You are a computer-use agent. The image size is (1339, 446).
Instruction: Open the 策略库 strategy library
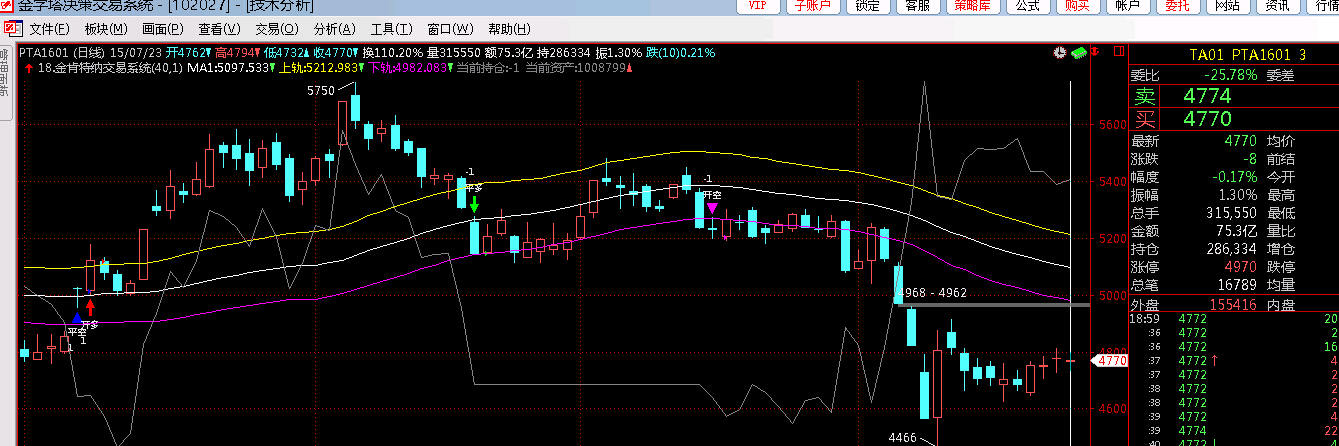pos(972,6)
